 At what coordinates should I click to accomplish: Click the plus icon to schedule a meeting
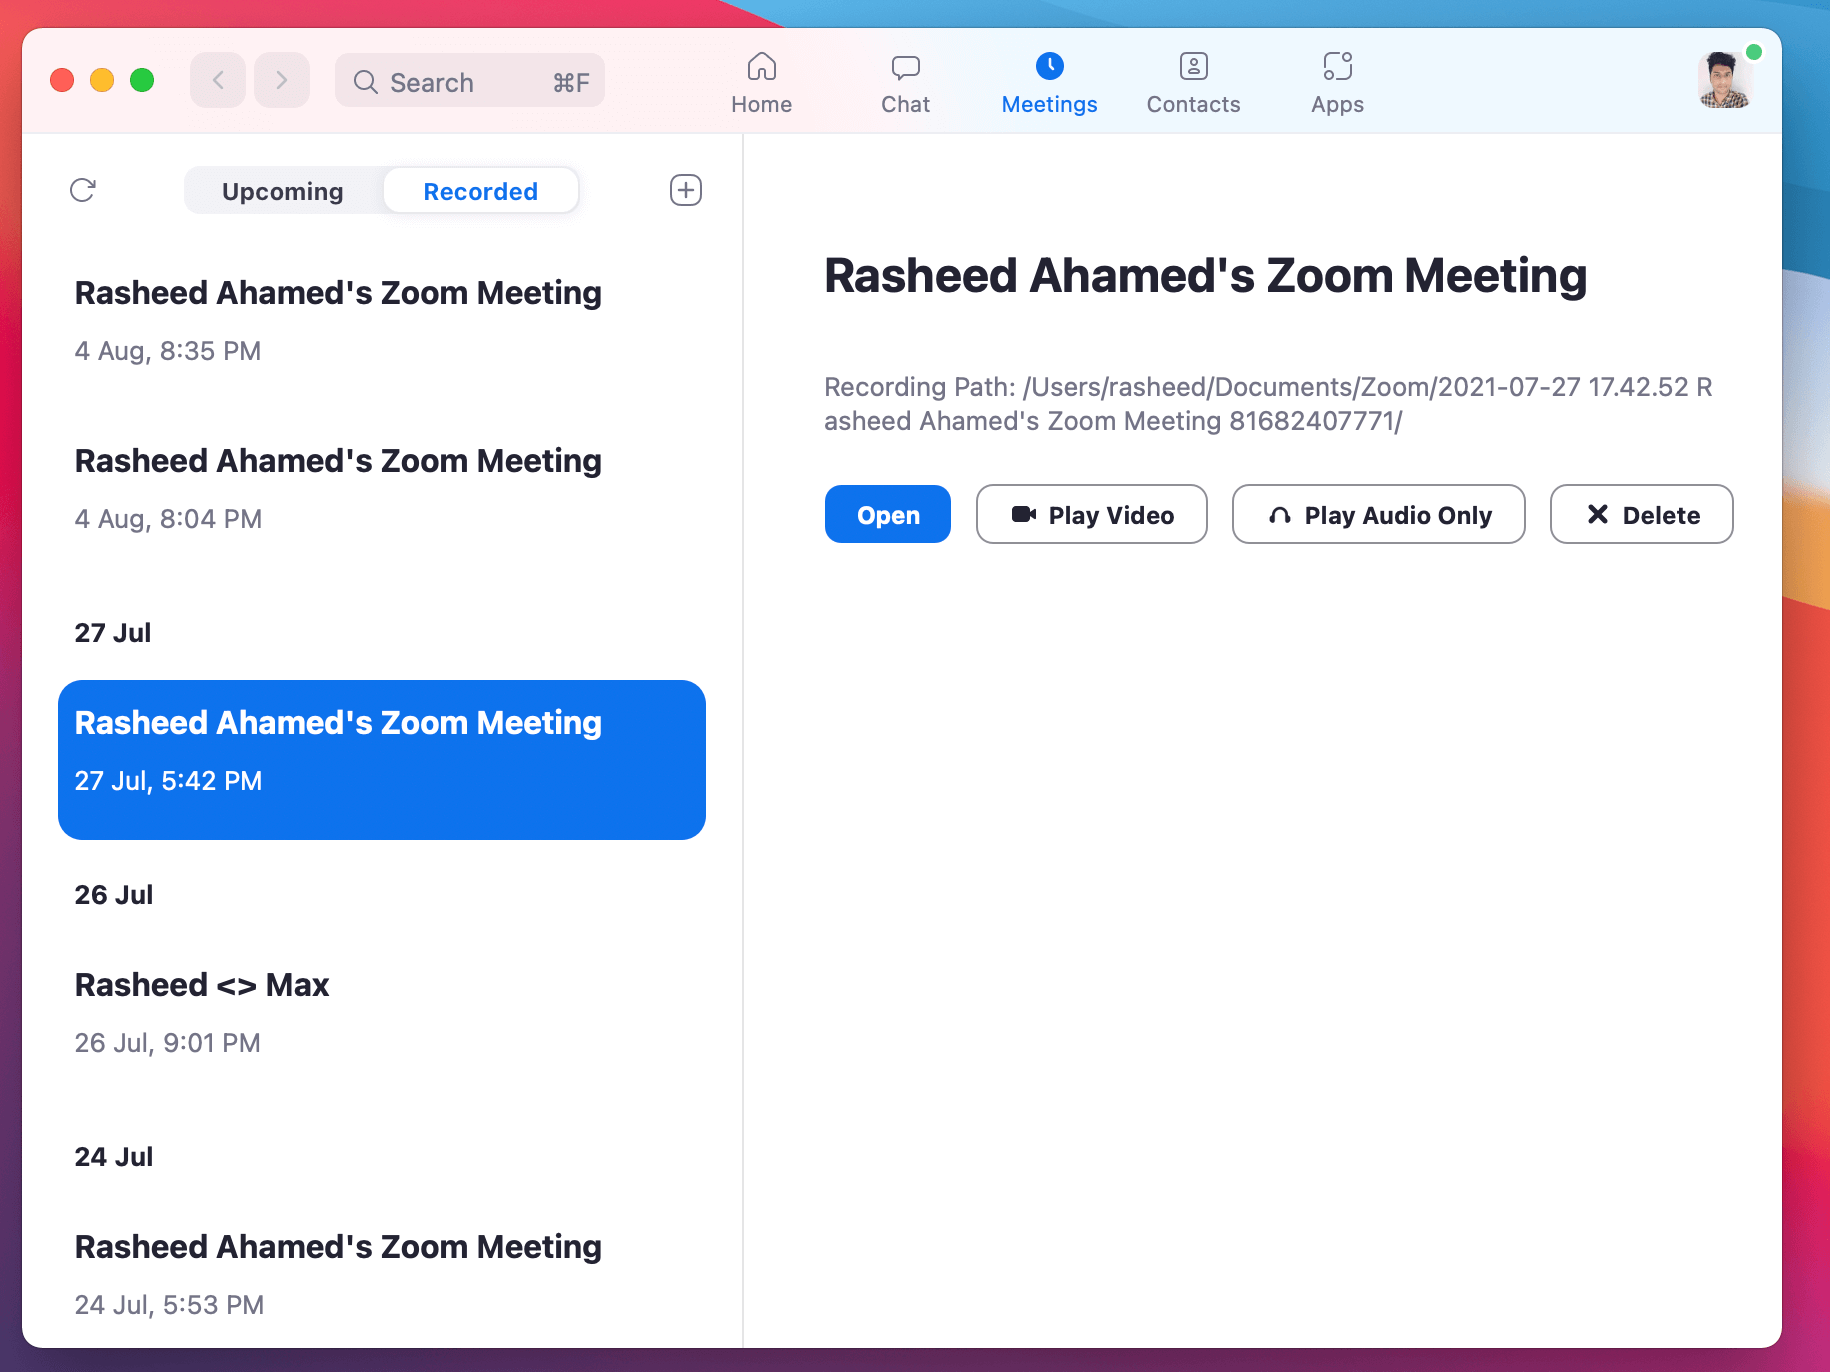[685, 190]
